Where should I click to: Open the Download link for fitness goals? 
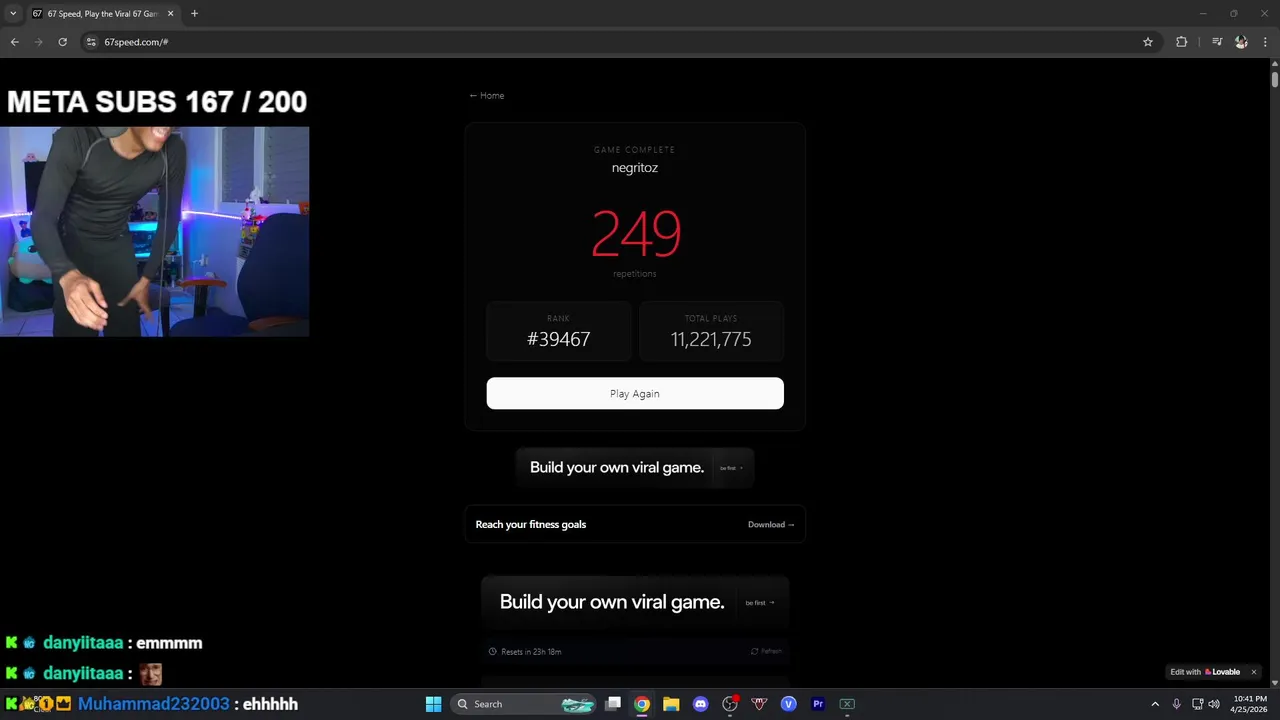coord(771,524)
